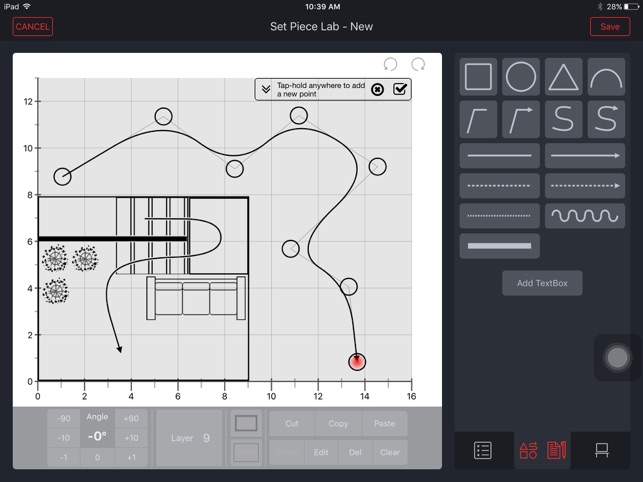Confirm curve points with the checkmark
The image size is (643, 482).
tap(400, 89)
